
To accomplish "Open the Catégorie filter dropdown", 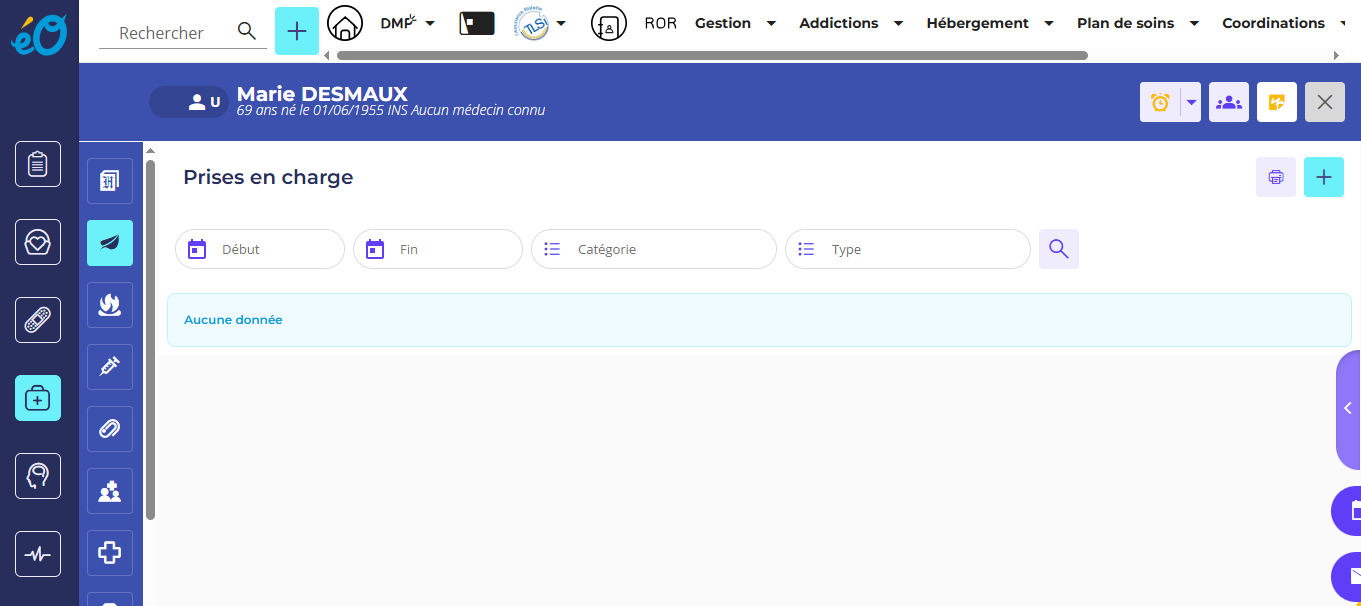I will tap(654, 249).
